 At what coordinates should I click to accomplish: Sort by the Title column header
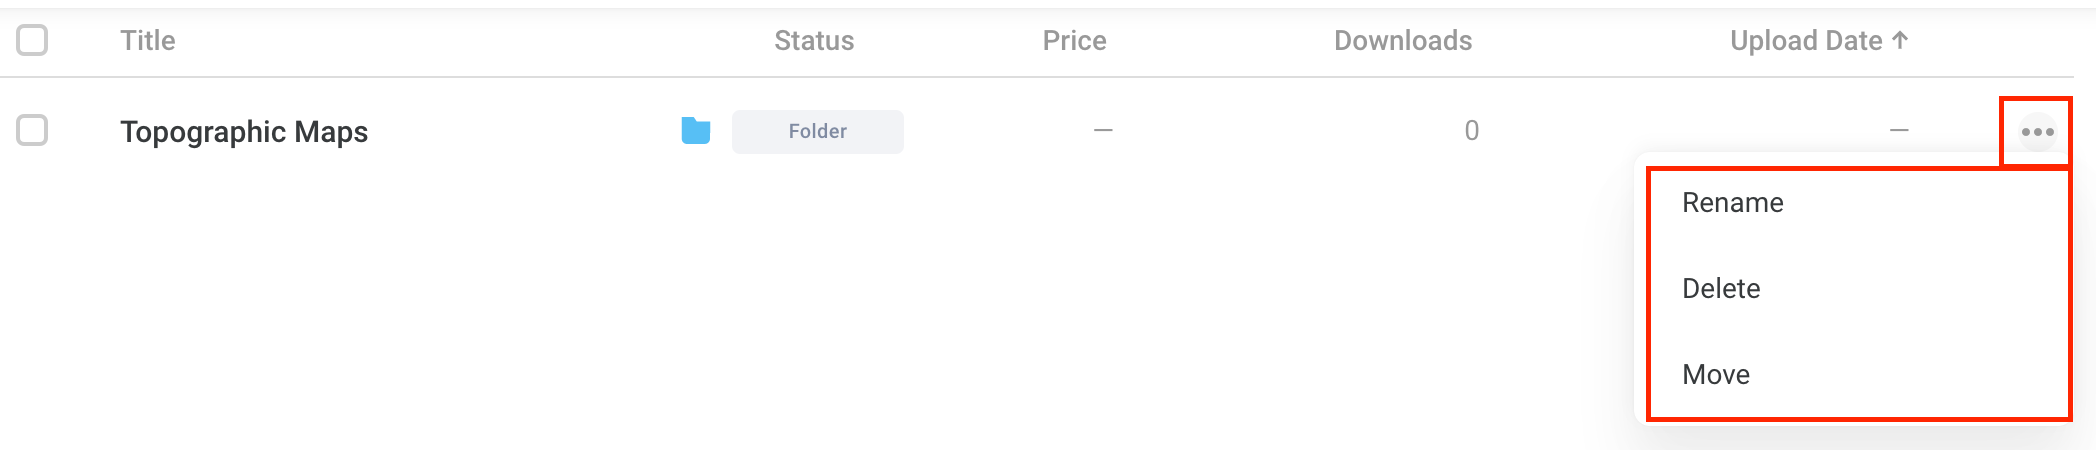pos(148,41)
